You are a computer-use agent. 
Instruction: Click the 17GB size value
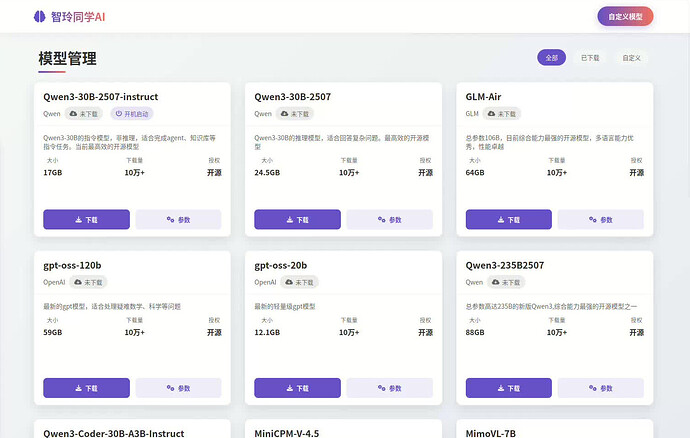(x=52, y=173)
